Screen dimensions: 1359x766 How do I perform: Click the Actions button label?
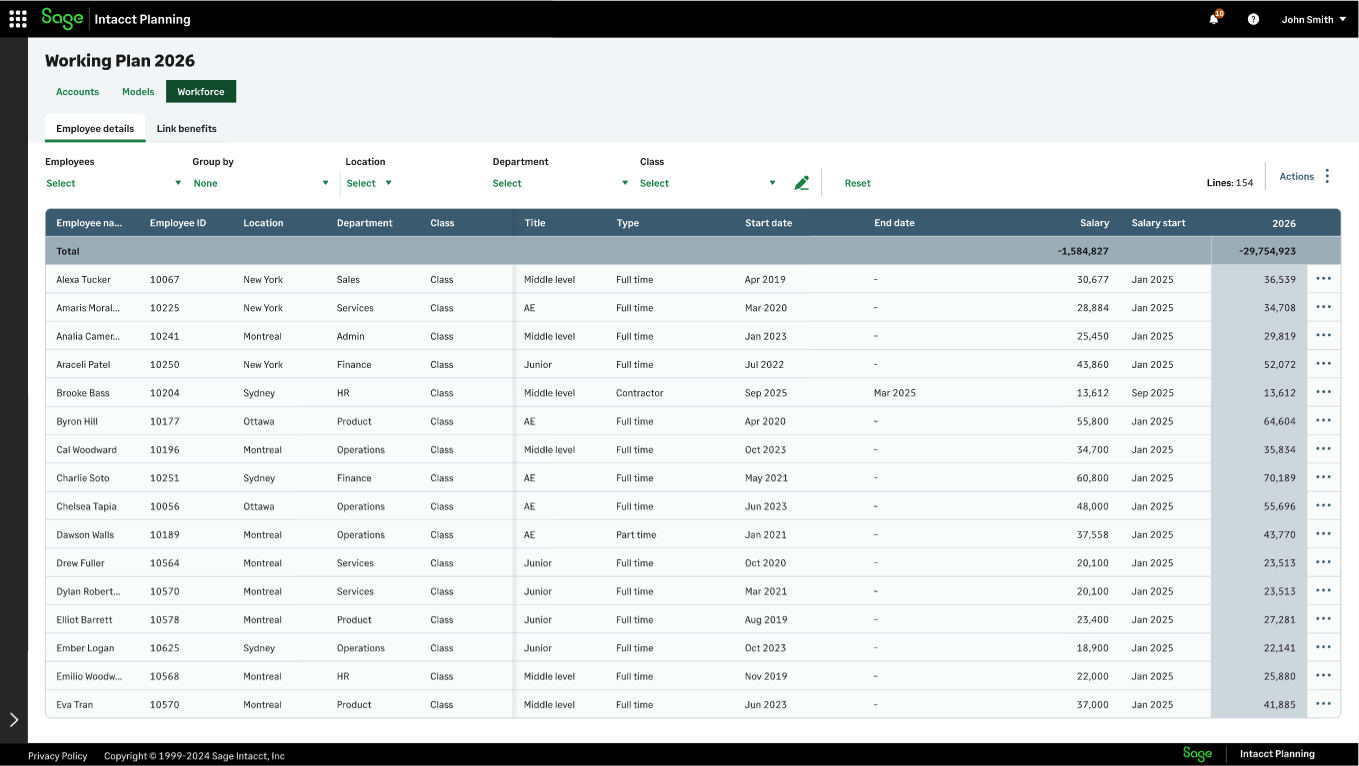click(x=1297, y=176)
